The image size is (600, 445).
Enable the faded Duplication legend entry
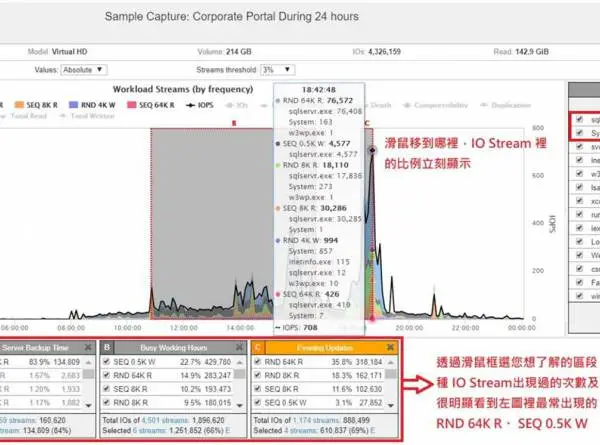pos(505,105)
